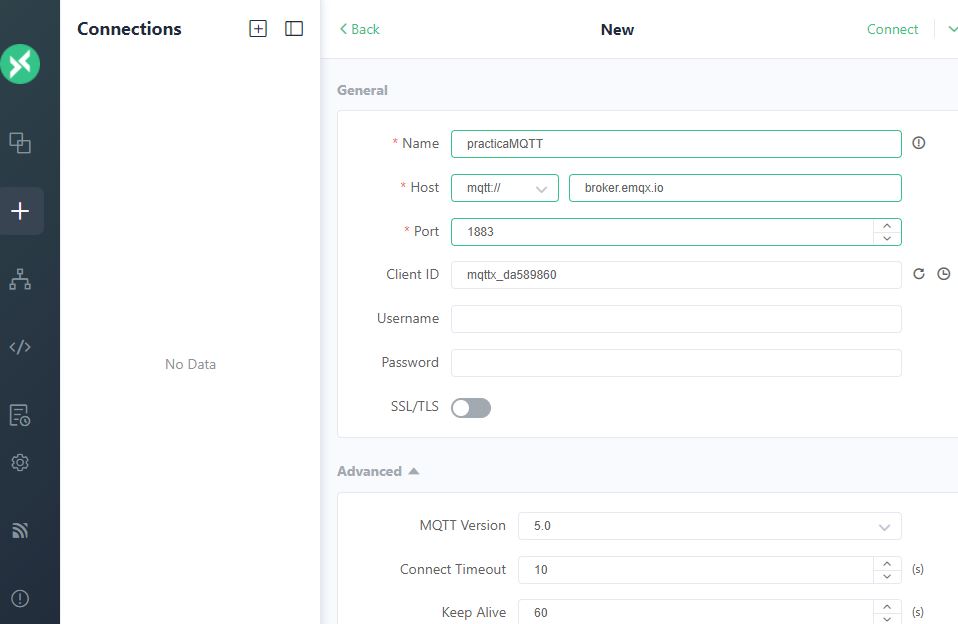Click the new connection plus-box icon
Screen dimensions: 958x624
tap(258, 29)
